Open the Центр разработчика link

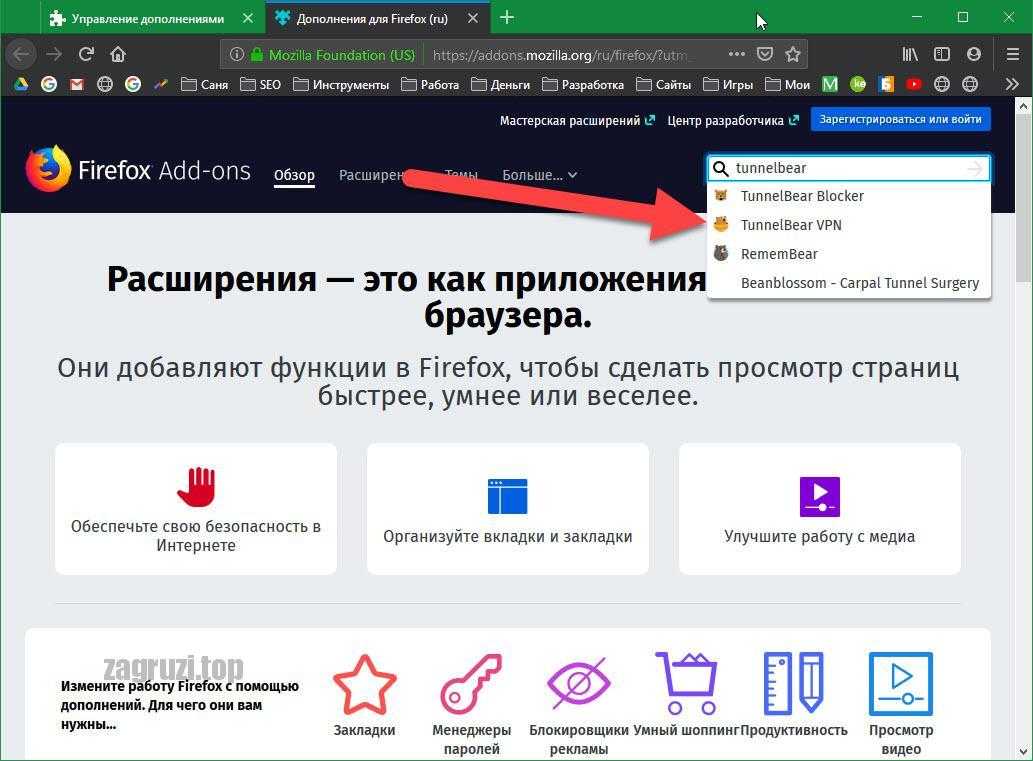(x=733, y=121)
